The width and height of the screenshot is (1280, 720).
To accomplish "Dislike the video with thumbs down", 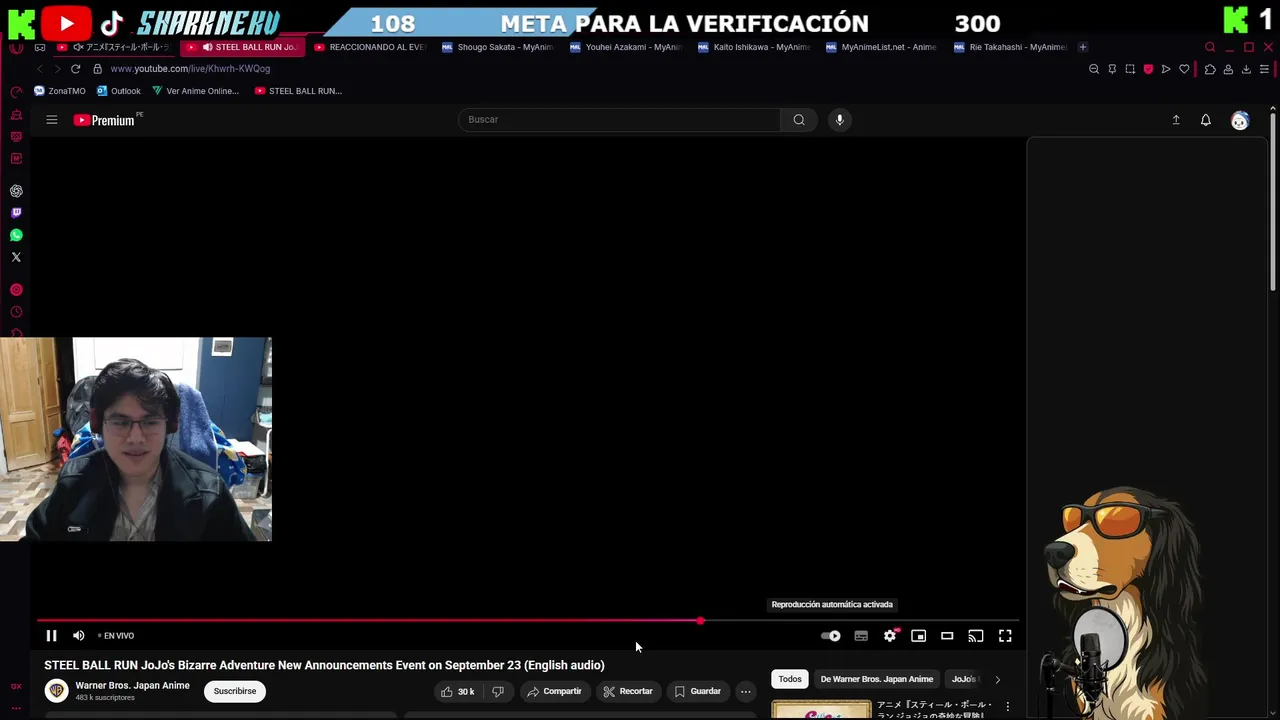I will (x=498, y=691).
